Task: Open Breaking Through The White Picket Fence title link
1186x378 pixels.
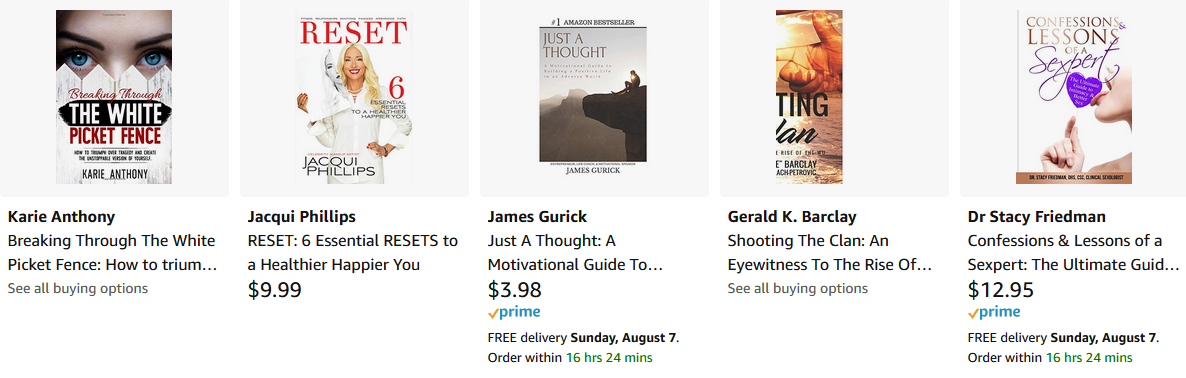Action: point(113,253)
